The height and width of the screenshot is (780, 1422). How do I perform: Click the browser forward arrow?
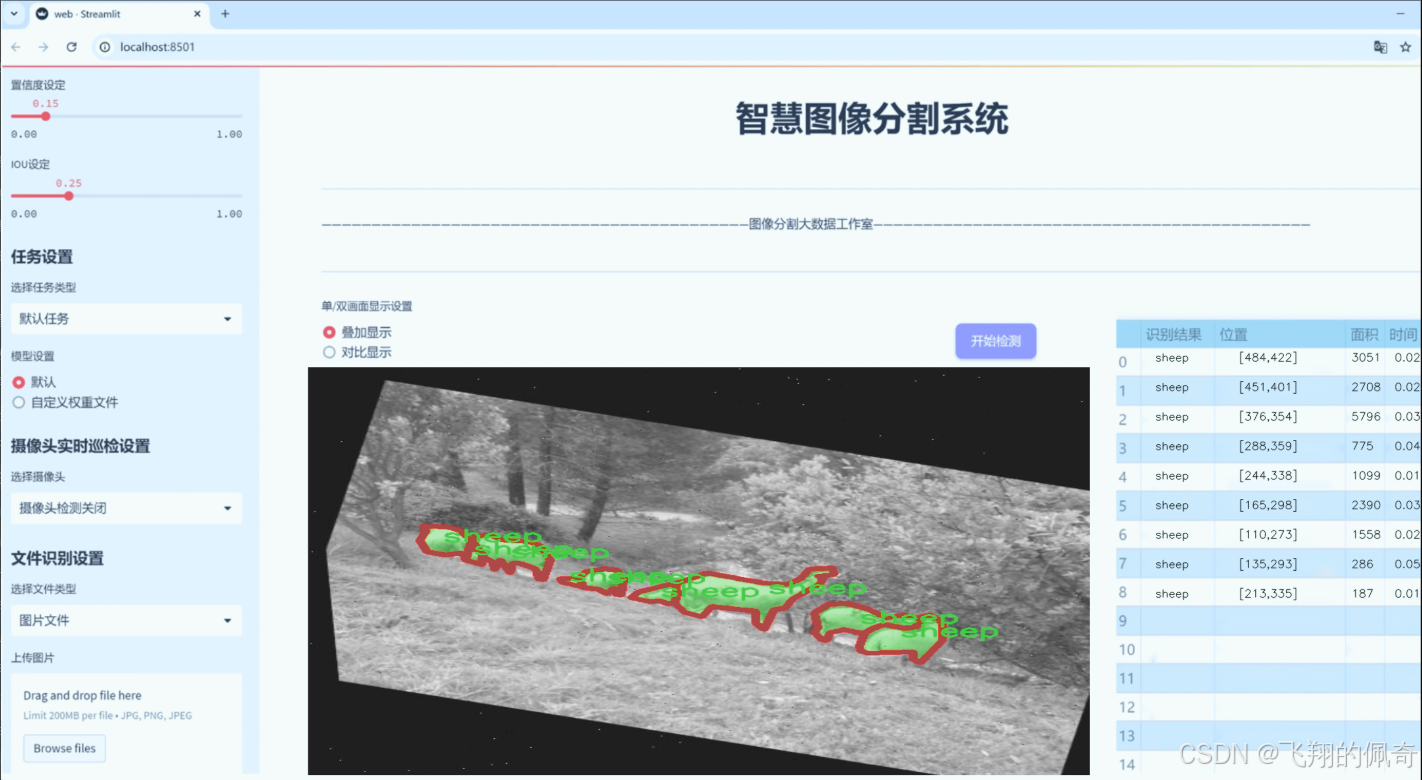43,47
